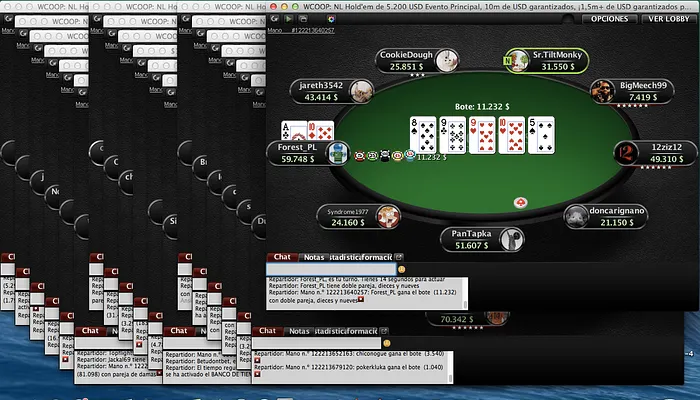The height and width of the screenshot is (400, 700).
Task: Click PanTapka's avatar picture
Action: (512, 239)
